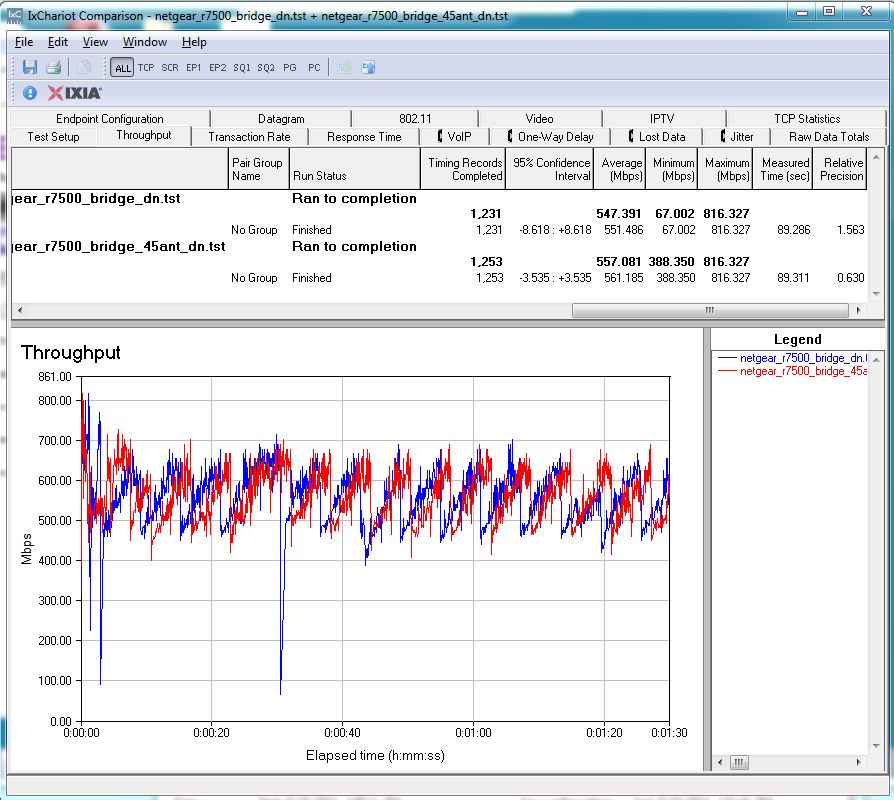Click legend panel scroll-down arrow
Image resolution: width=894 pixels, height=800 pixels.
coord(876,746)
